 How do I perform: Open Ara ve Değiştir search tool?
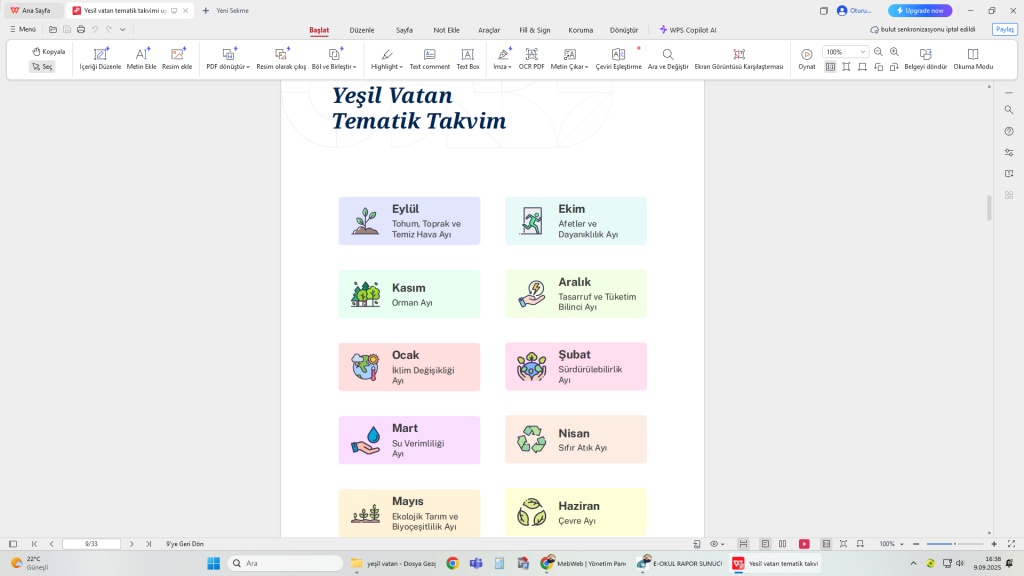click(667, 54)
